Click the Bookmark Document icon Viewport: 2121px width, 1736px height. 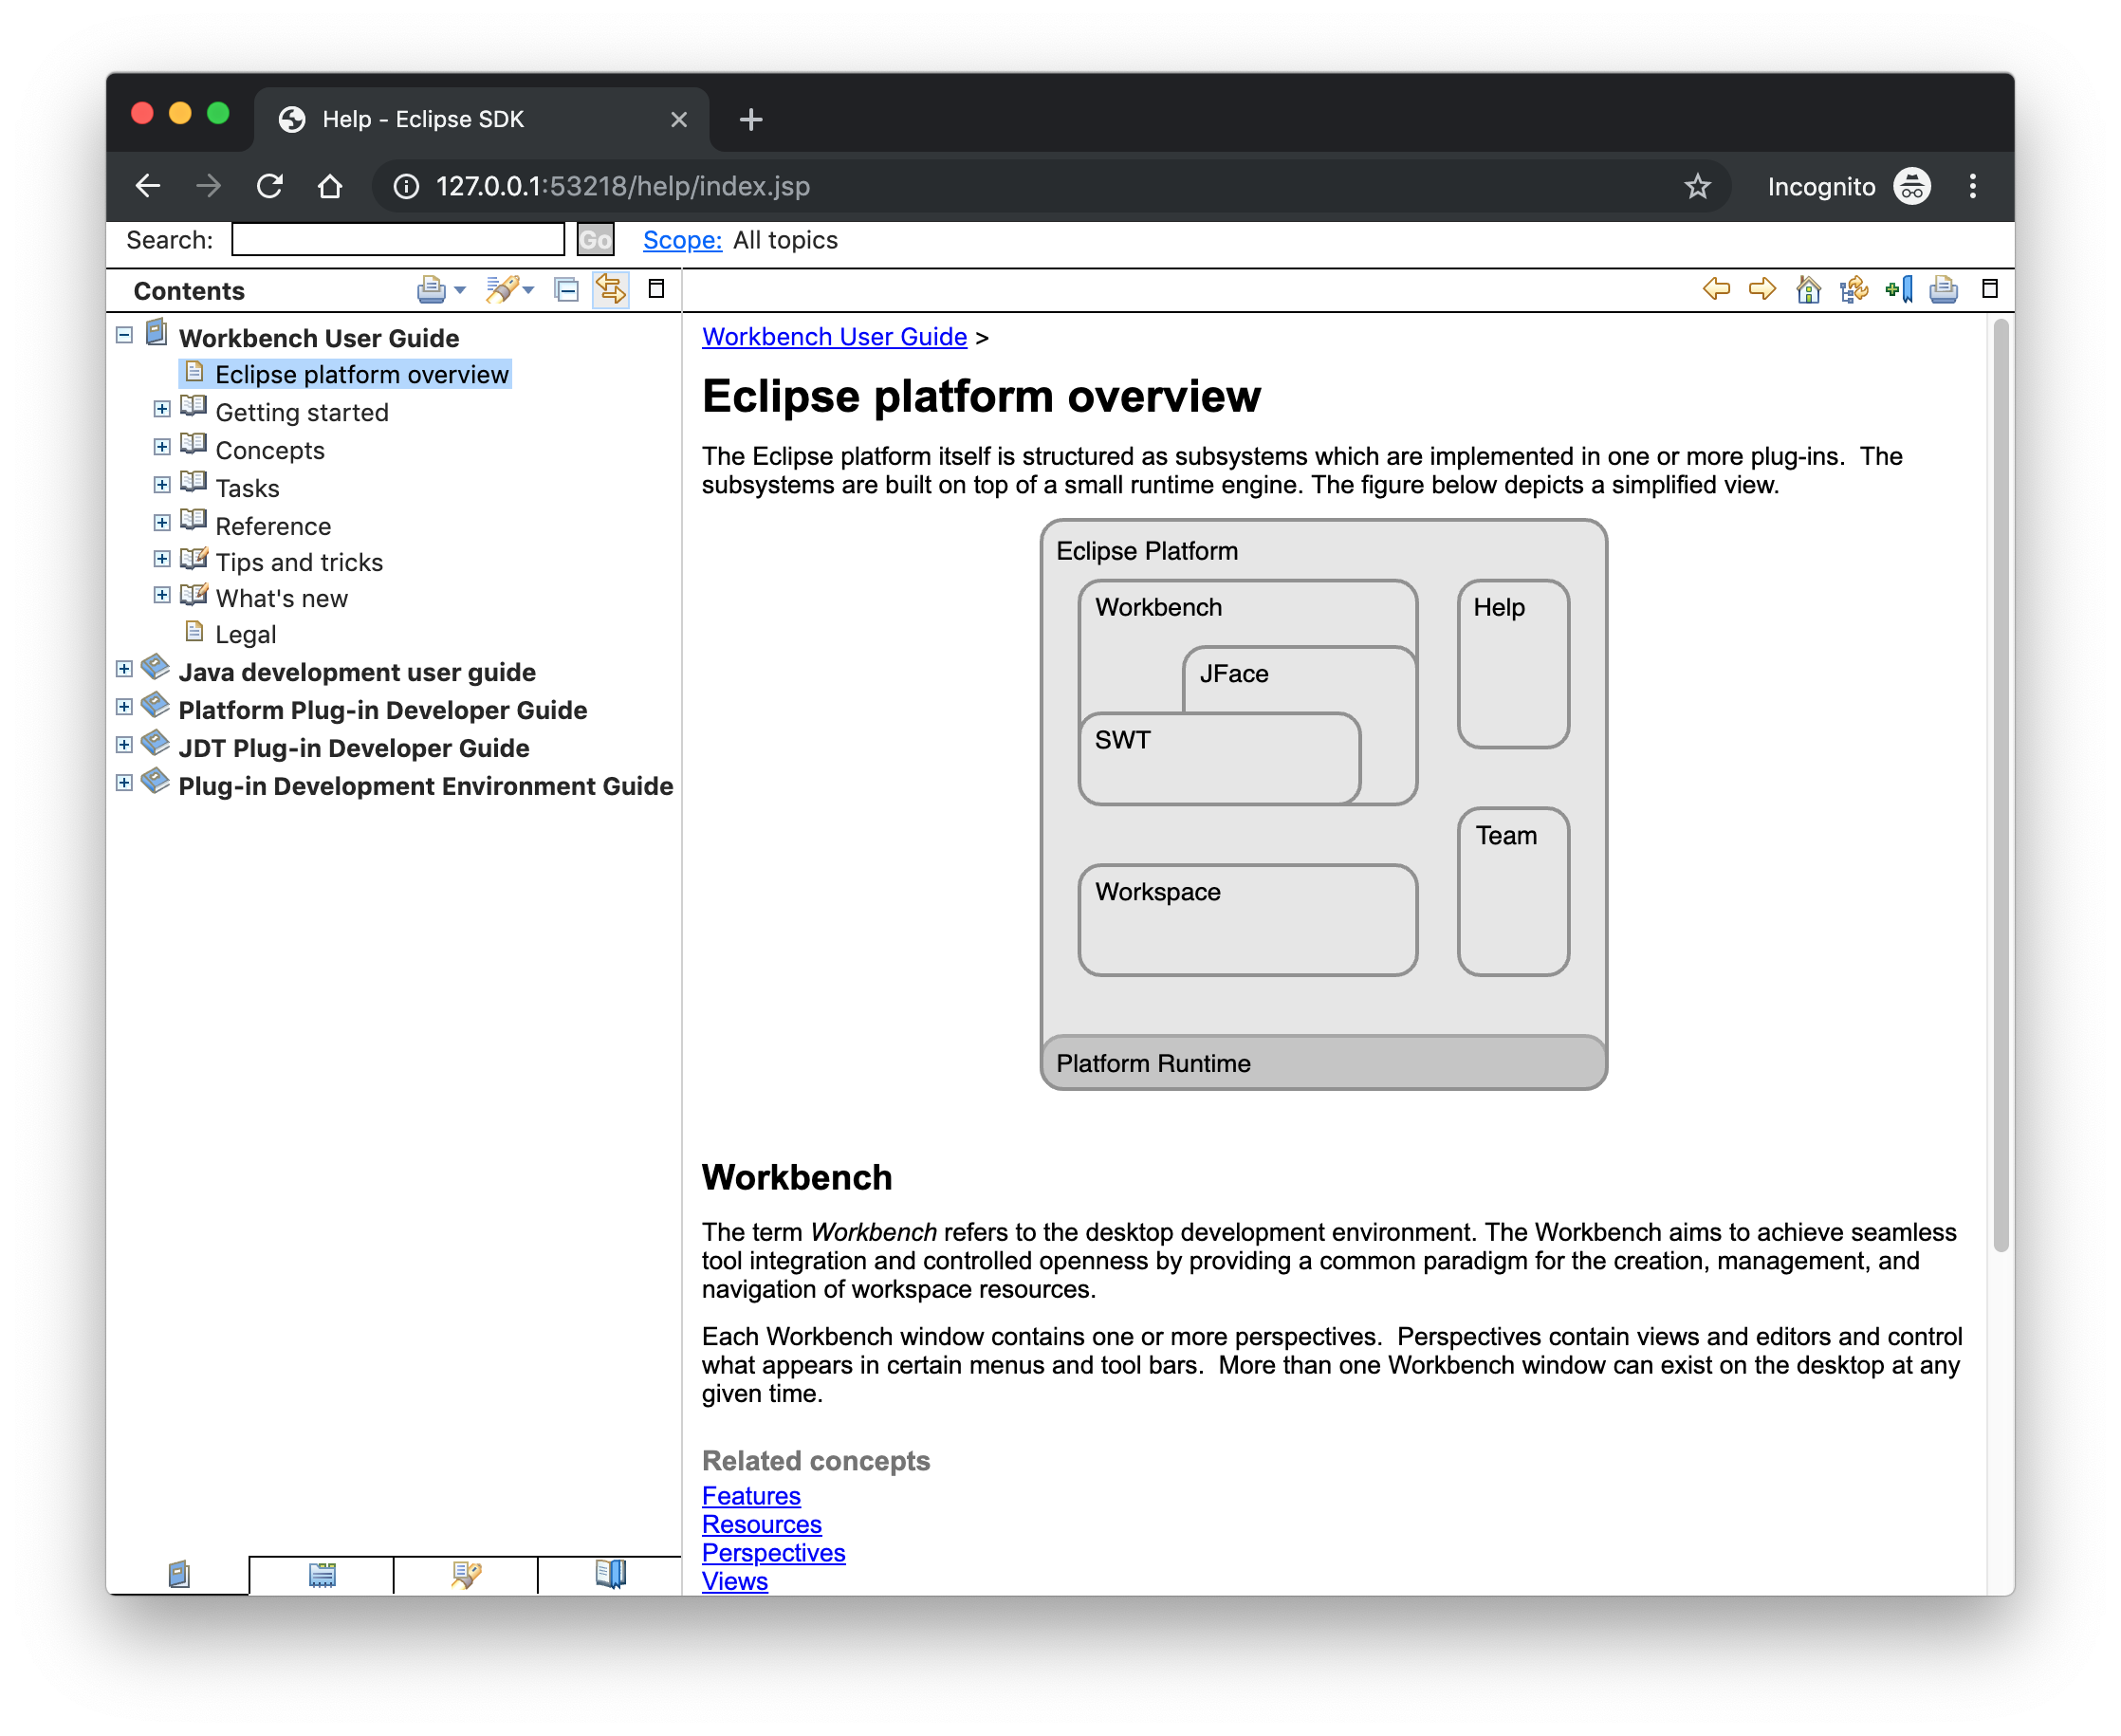click(1898, 290)
